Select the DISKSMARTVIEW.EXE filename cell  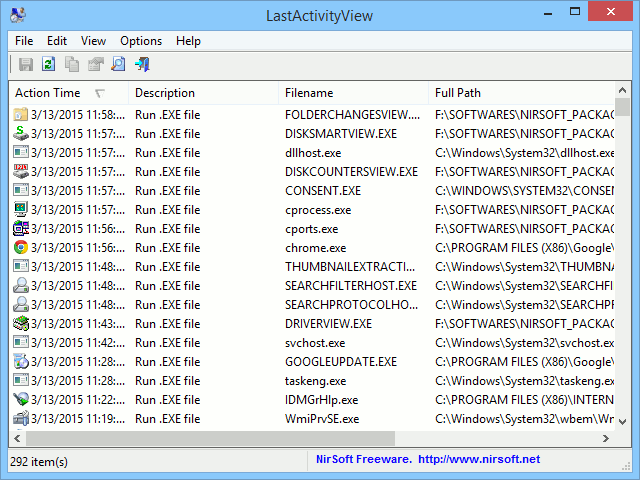[341, 133]
